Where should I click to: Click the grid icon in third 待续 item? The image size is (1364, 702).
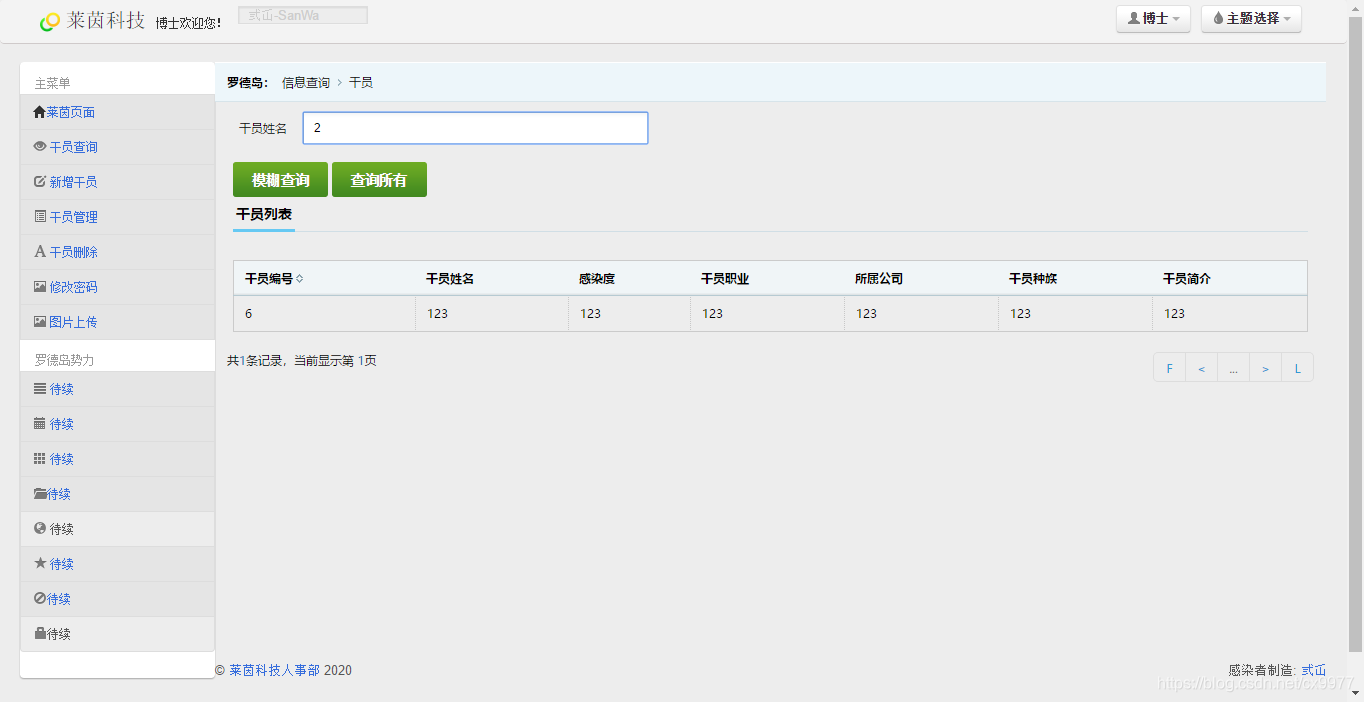tap(40, 458)
